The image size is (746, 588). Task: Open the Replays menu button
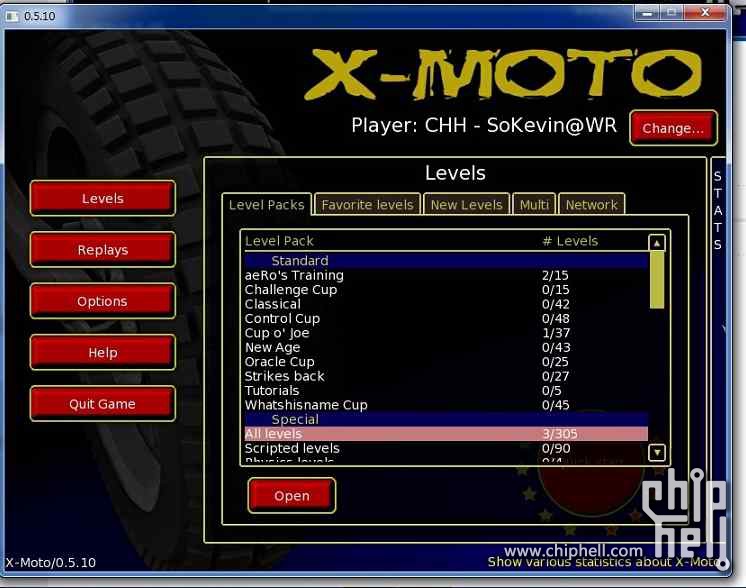(x=102, y=249)
